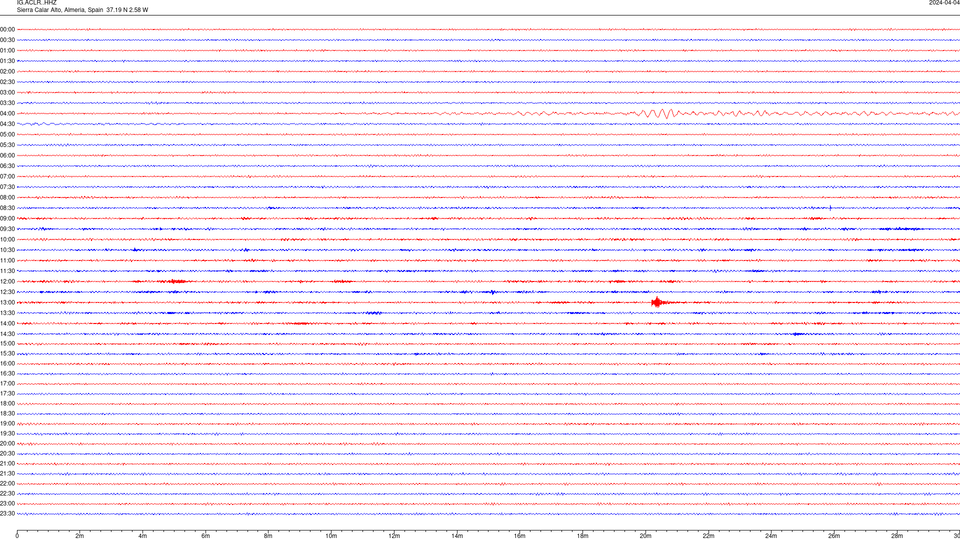Click the 14:30 row label
Viewport: 960px width, 540px height.
pyautogui.click(x=7, y=334)
